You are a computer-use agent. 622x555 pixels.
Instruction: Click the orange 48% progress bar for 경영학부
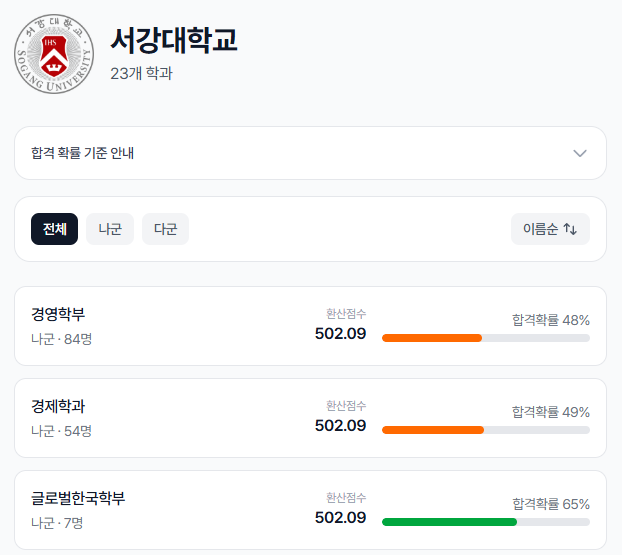point(432,338)
